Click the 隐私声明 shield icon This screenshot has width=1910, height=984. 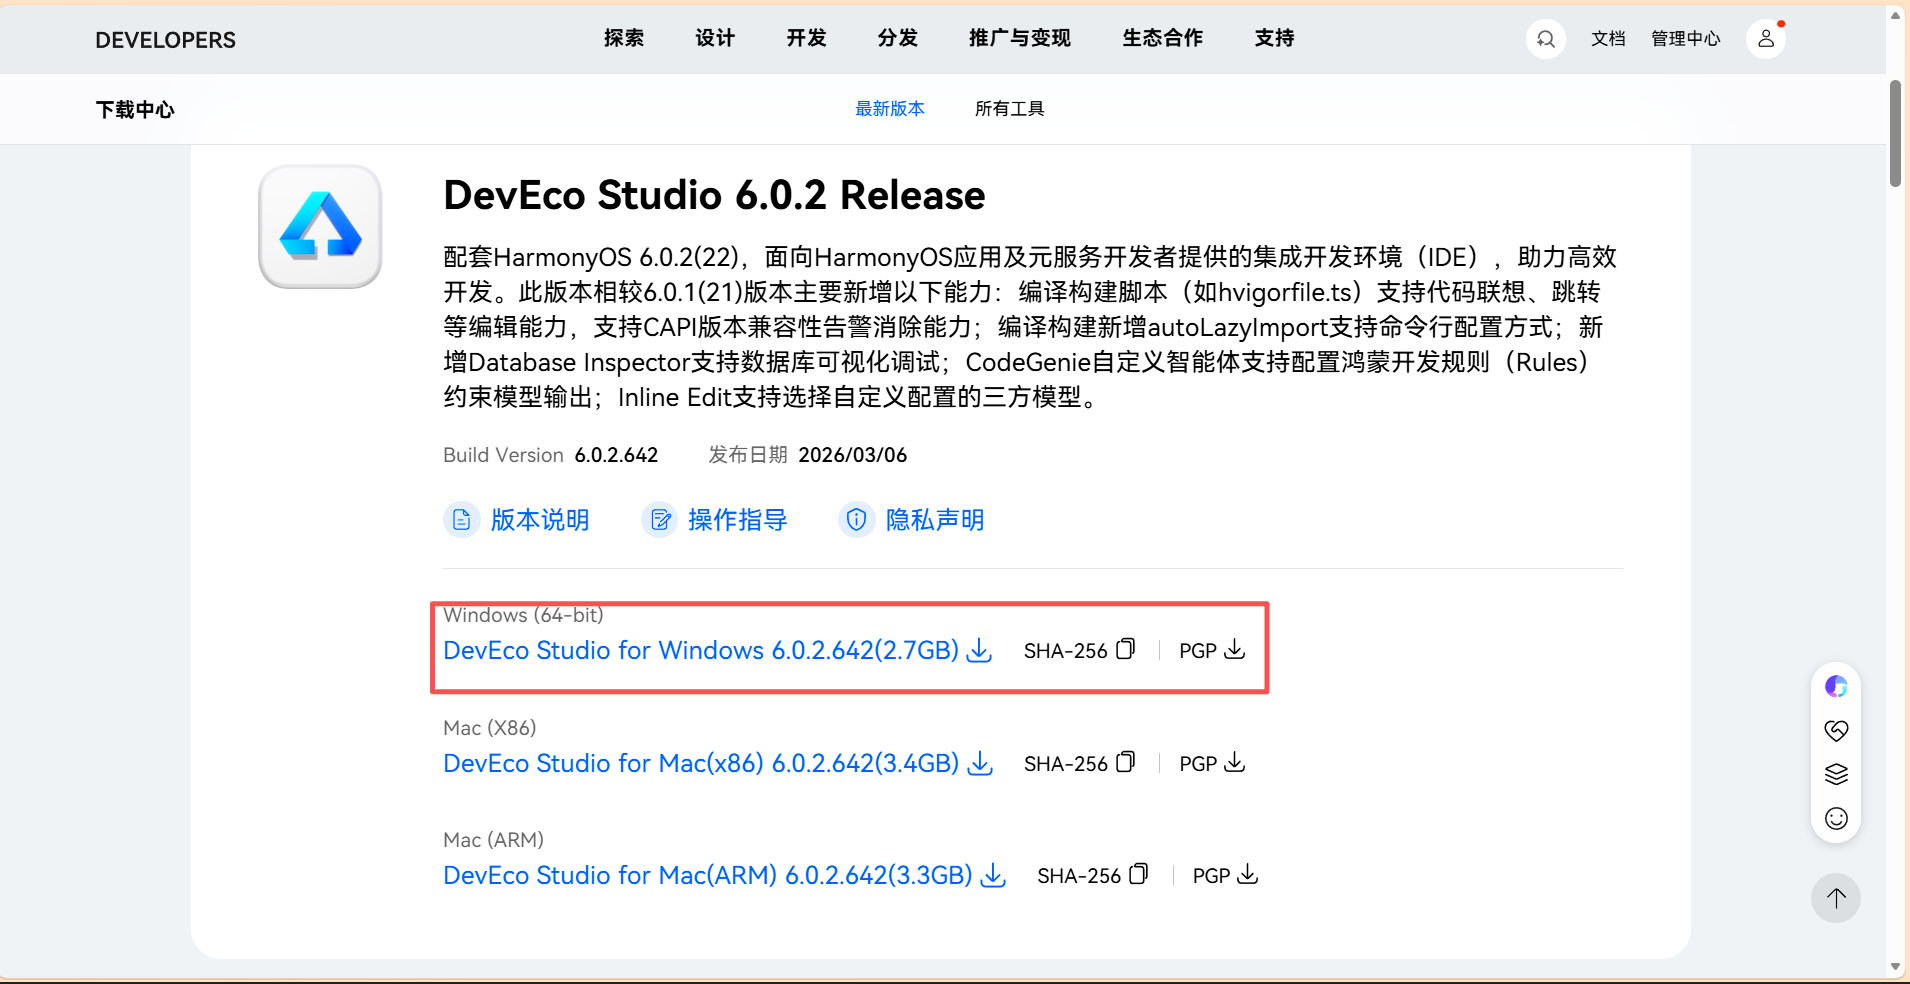[x=856, y=520]
